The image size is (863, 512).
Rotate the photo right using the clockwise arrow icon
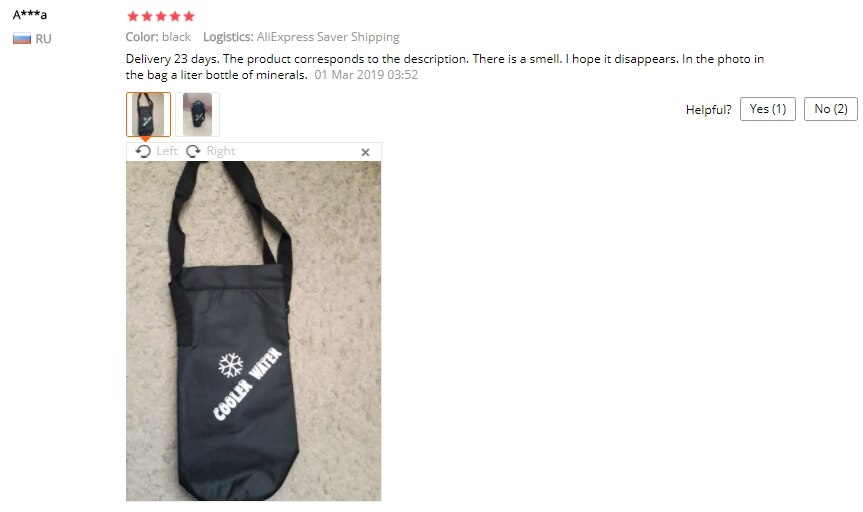[x=193, y=151]
